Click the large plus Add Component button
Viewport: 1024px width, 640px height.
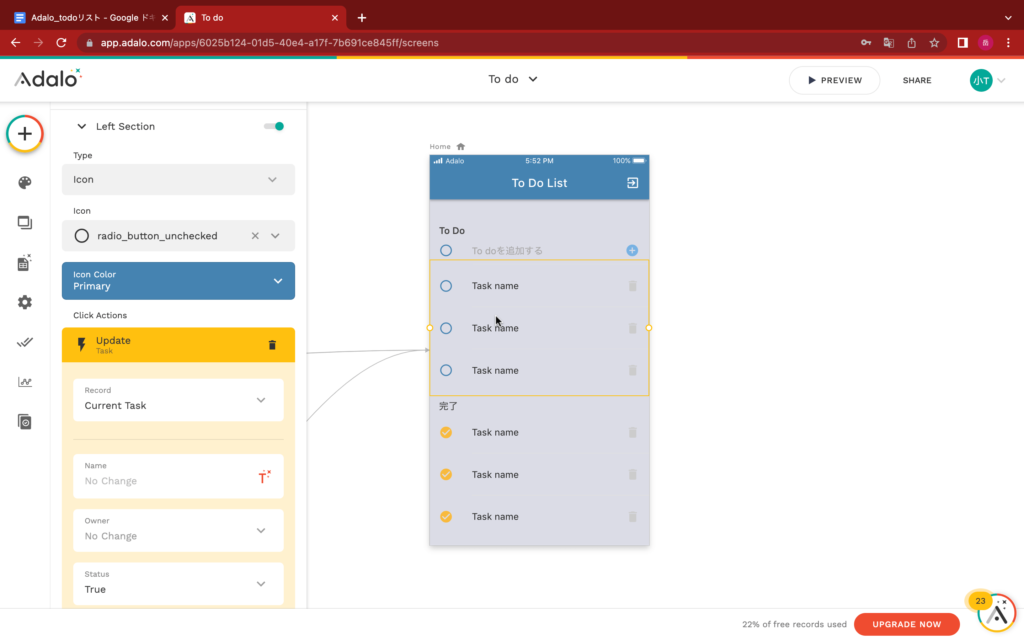coord(25,134)
